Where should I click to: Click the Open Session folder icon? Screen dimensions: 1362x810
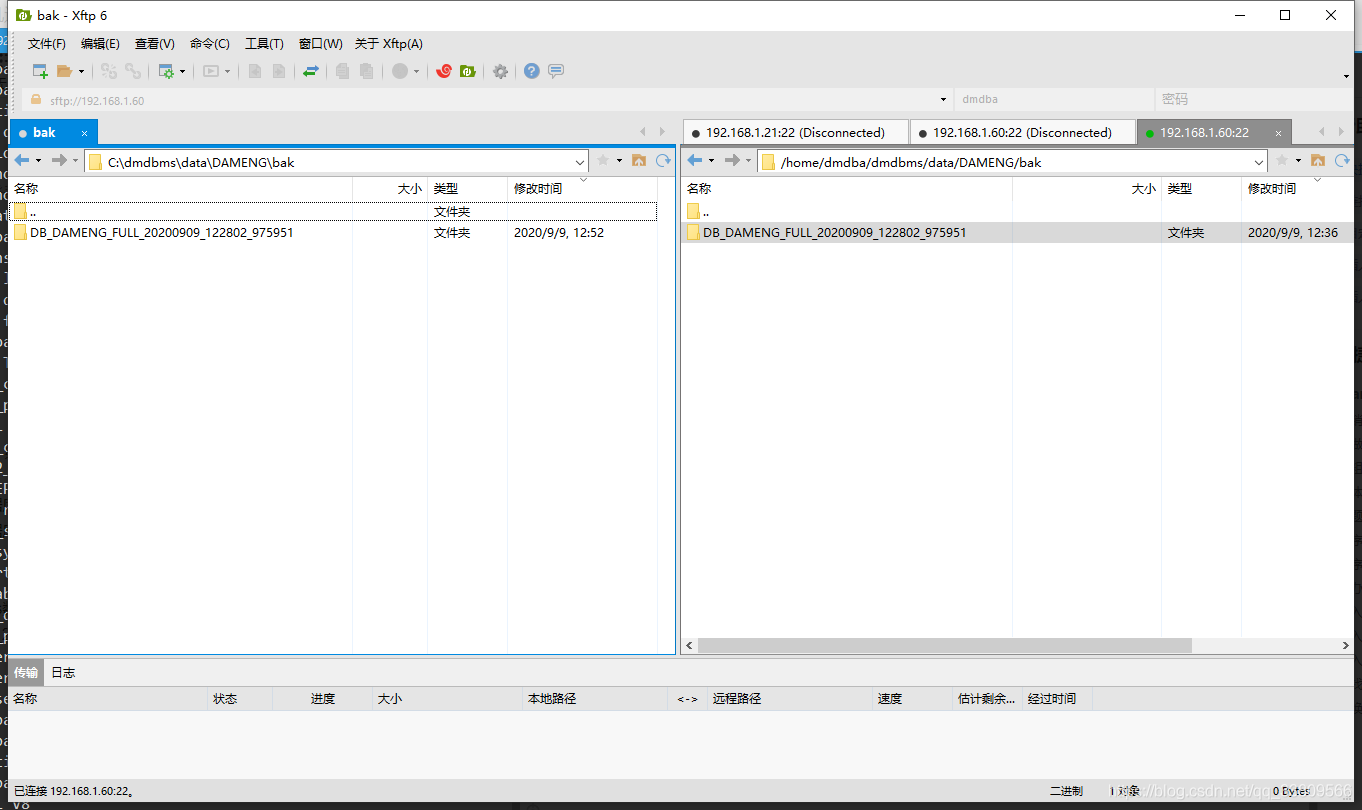65,71
